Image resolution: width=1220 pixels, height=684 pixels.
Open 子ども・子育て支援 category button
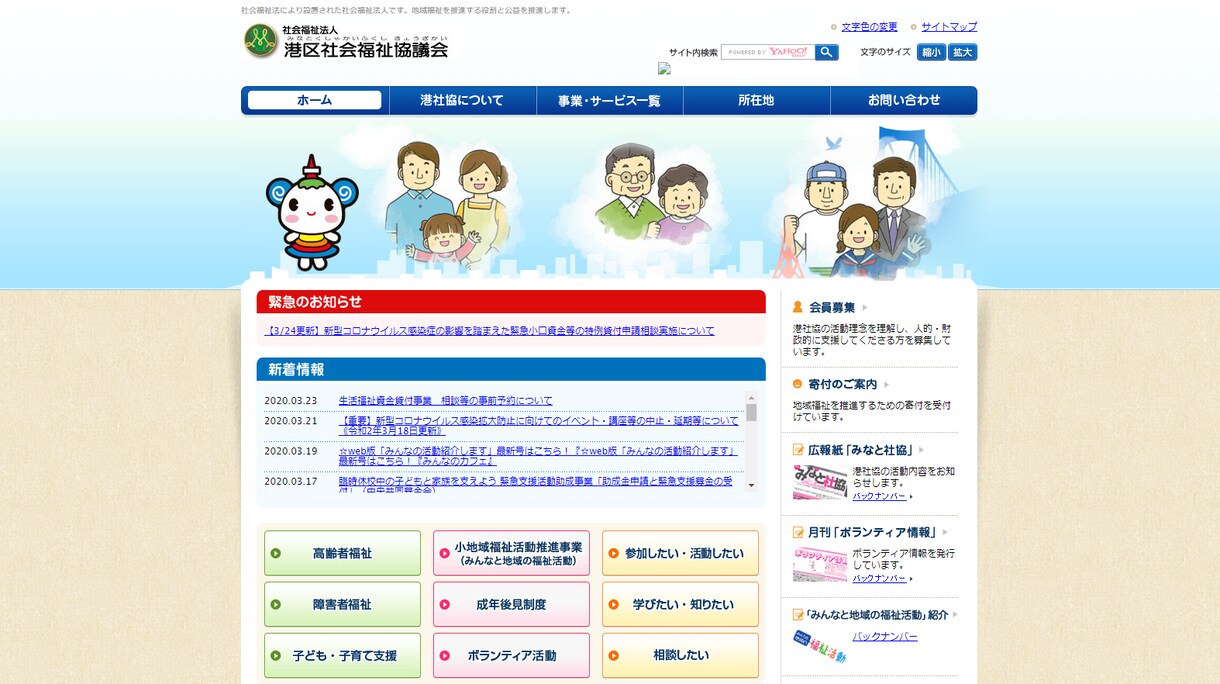342,655
